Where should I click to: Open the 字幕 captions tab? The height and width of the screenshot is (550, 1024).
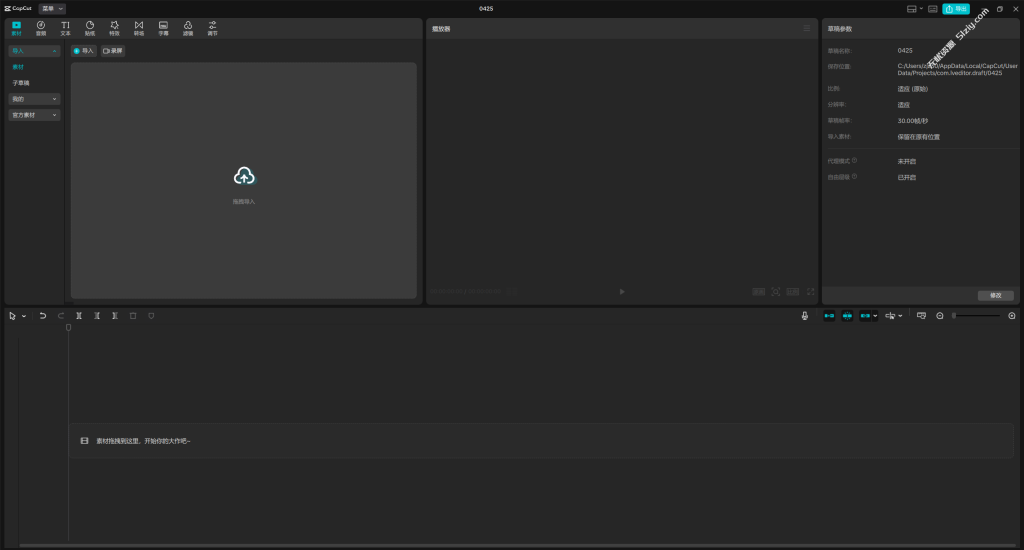163,28
